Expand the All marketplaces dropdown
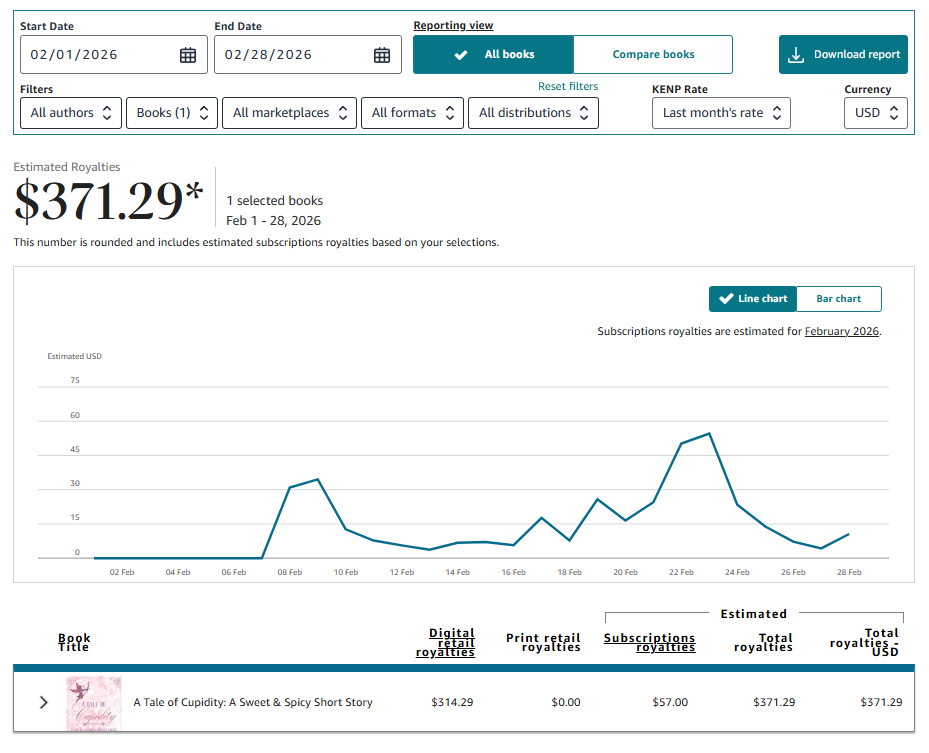 (x=291, y=113)
